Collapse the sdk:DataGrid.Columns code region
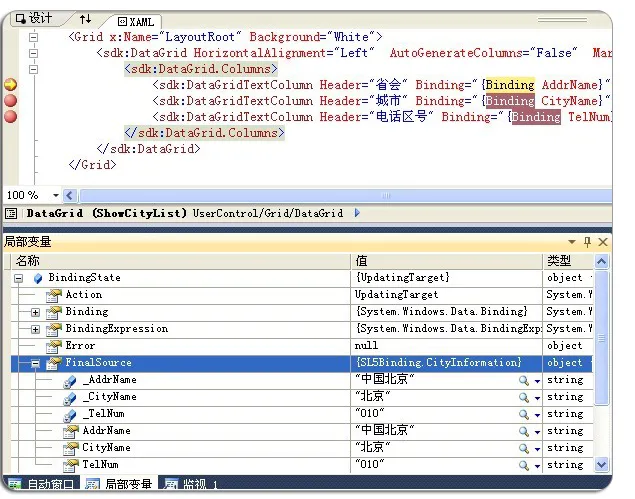 34,69
